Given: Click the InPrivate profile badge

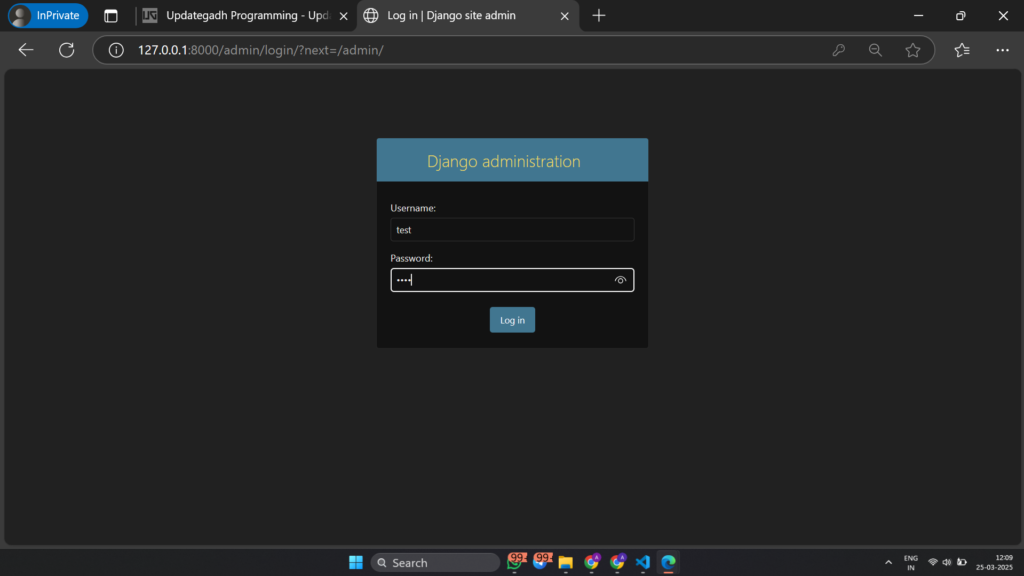Looking at the screenshot, I should pyautogui.click(x=48, y=16).
